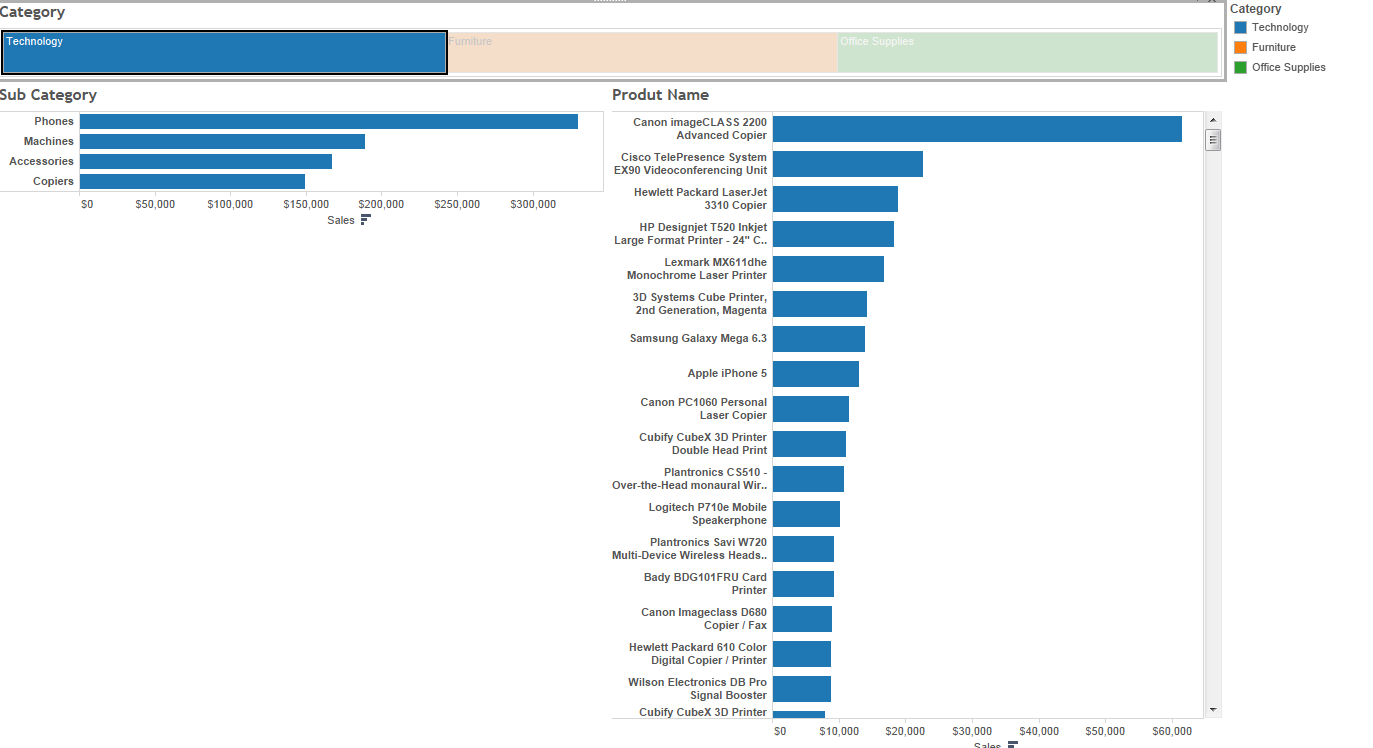The image size is (1373, 748).
Task: Click the blue Technology legend swatch
Action: (1241, 28)
